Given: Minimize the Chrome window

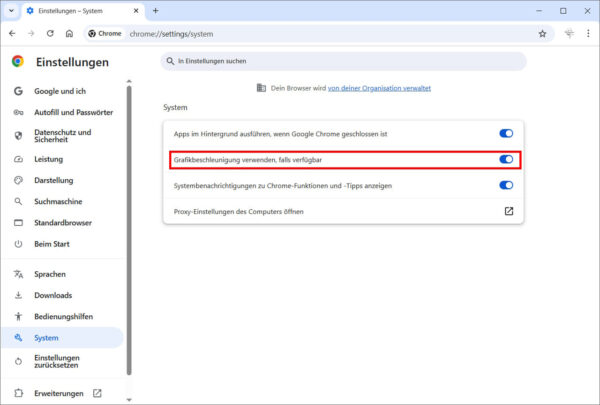Looking at the screenshot, I should tap(539, 11).
